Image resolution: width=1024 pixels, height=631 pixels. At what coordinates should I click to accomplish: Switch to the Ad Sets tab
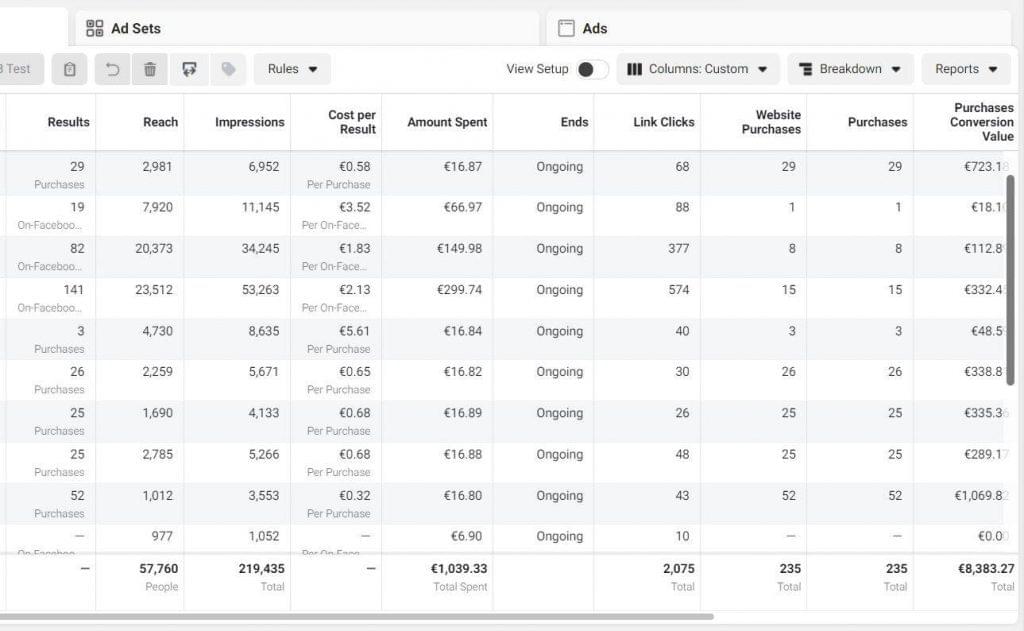[135, 28]
